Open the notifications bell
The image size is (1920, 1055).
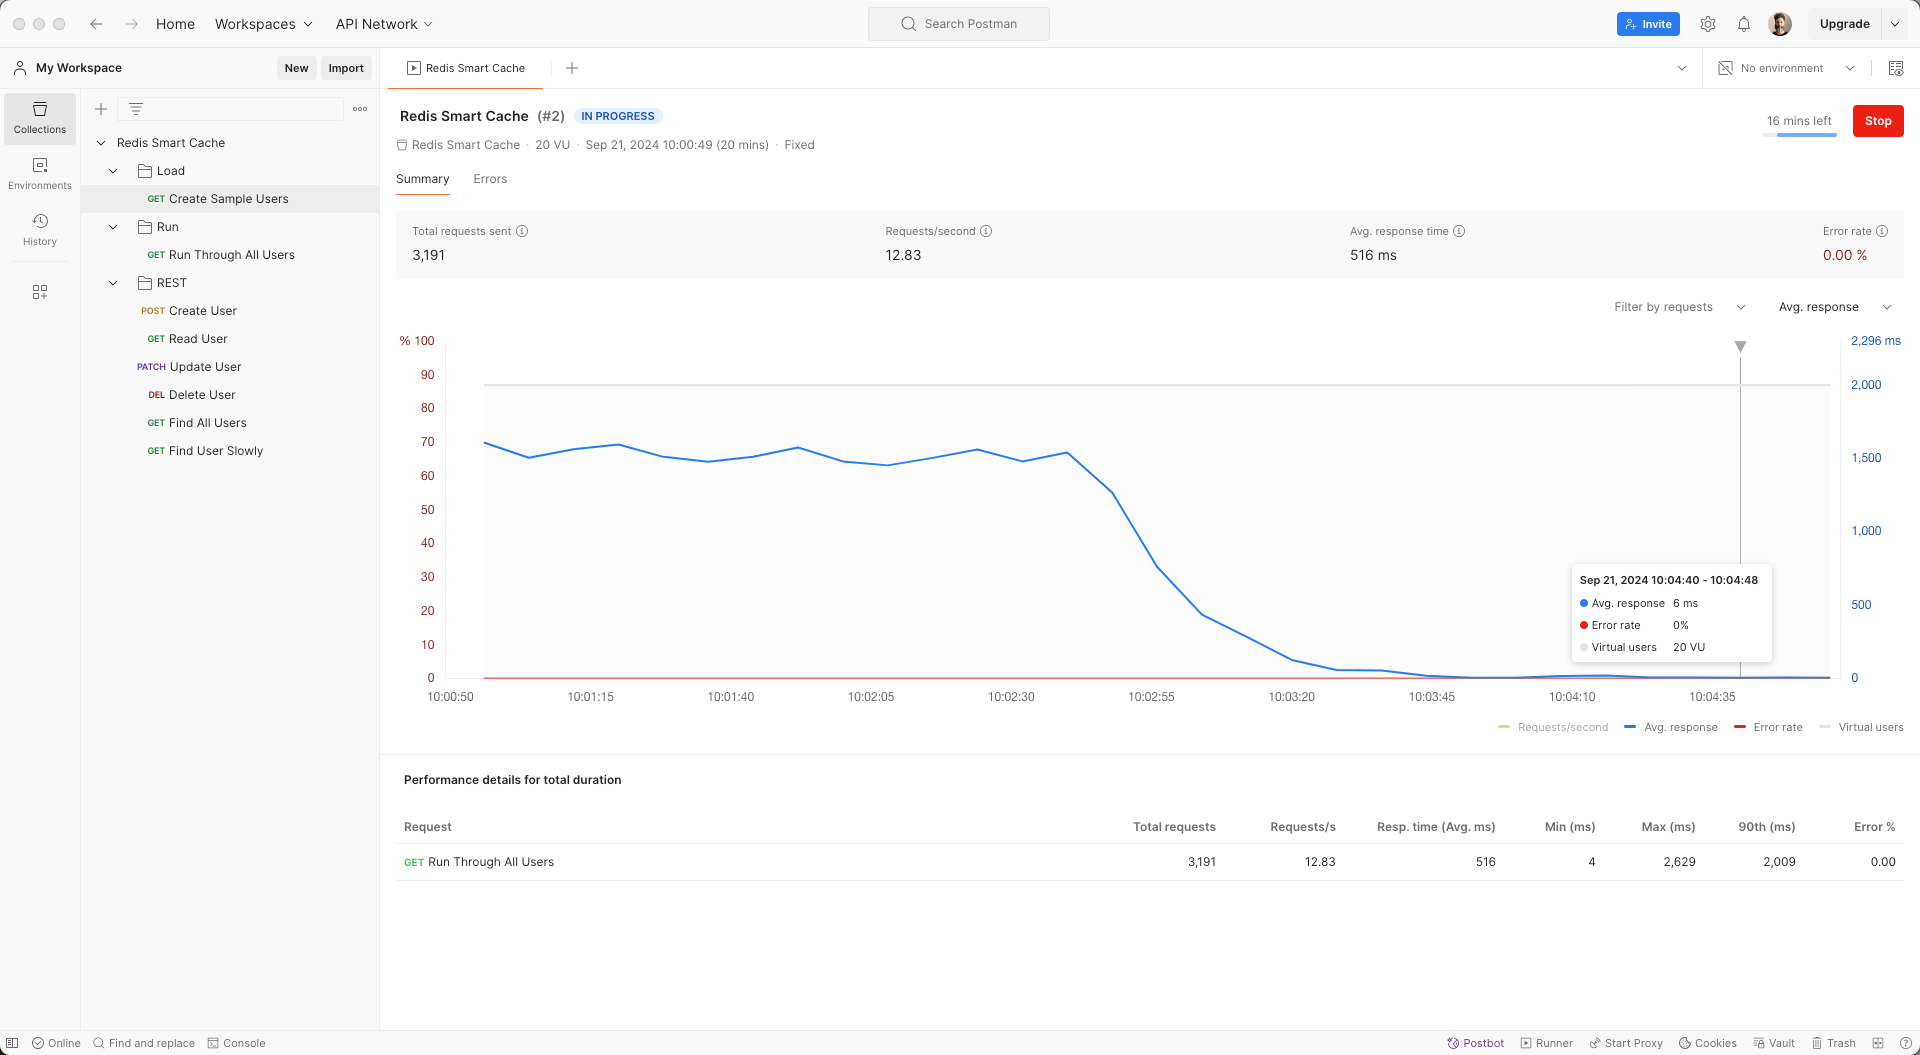point(1744,24)
